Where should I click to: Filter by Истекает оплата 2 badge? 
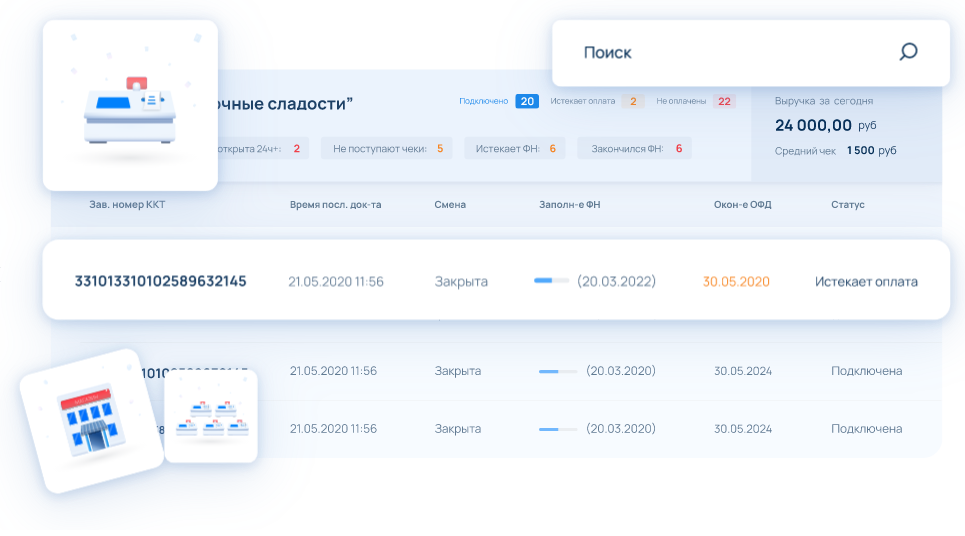click(597, 101)
